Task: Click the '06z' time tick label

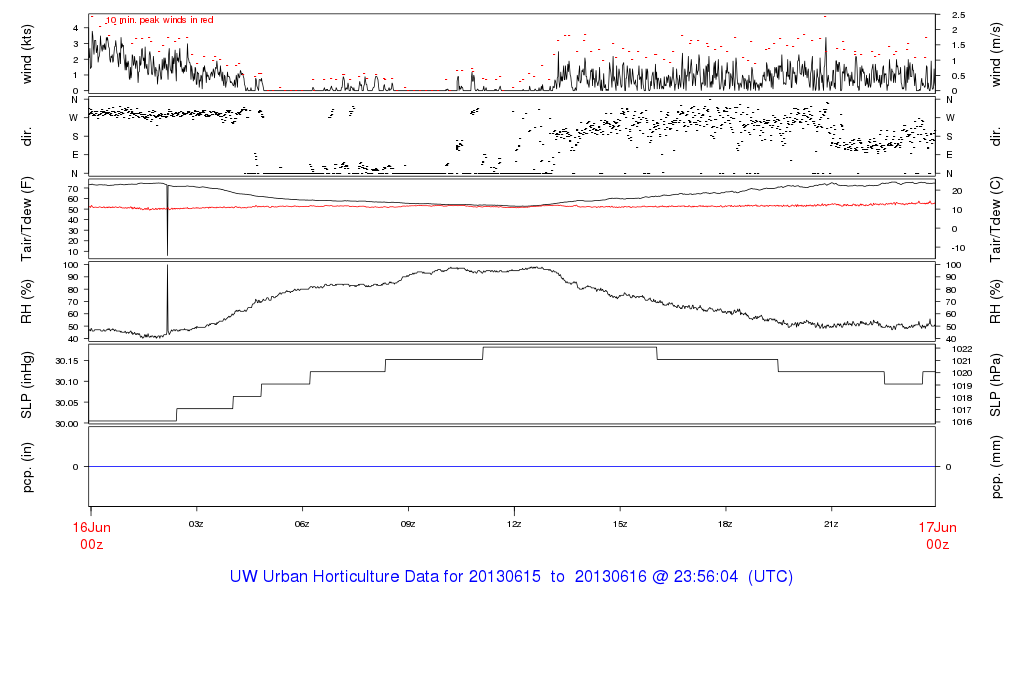Action: 302,524
